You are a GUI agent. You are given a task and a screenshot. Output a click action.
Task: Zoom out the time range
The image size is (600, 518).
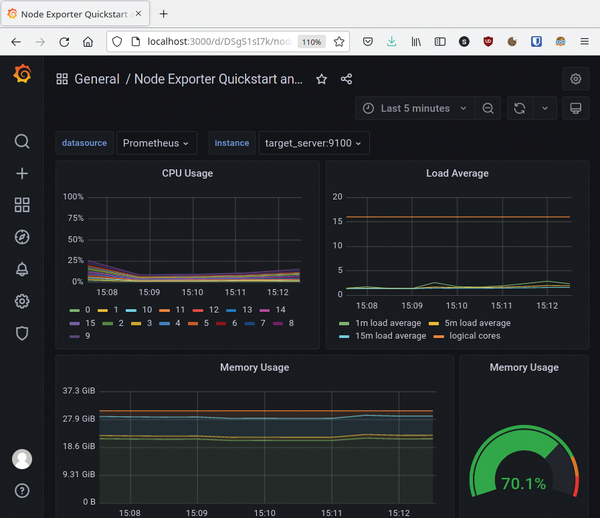[488, 108]
